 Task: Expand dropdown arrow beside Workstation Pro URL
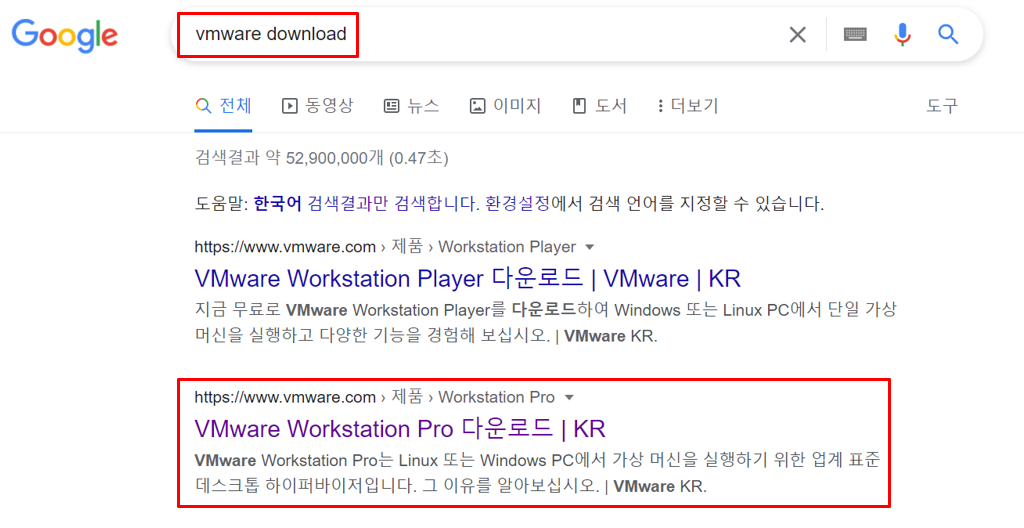coord(568,397)
